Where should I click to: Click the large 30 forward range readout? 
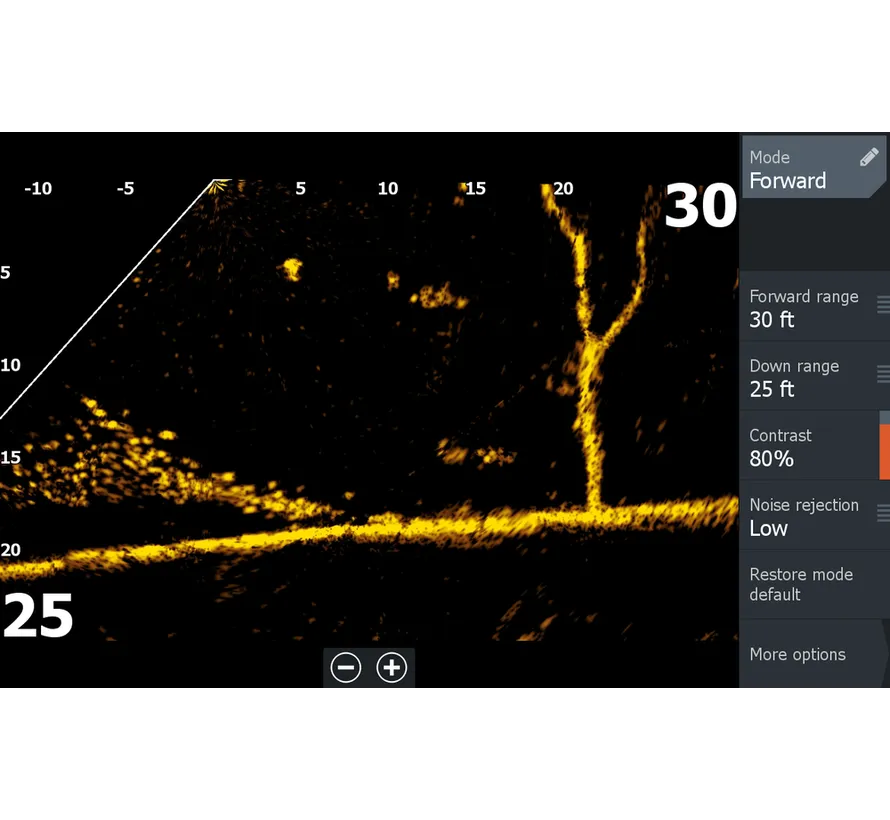(x=700, y=205)
